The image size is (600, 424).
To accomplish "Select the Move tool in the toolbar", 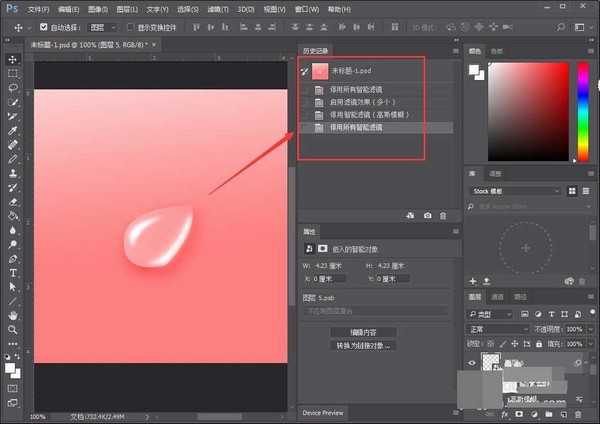I will pos(13,59).
